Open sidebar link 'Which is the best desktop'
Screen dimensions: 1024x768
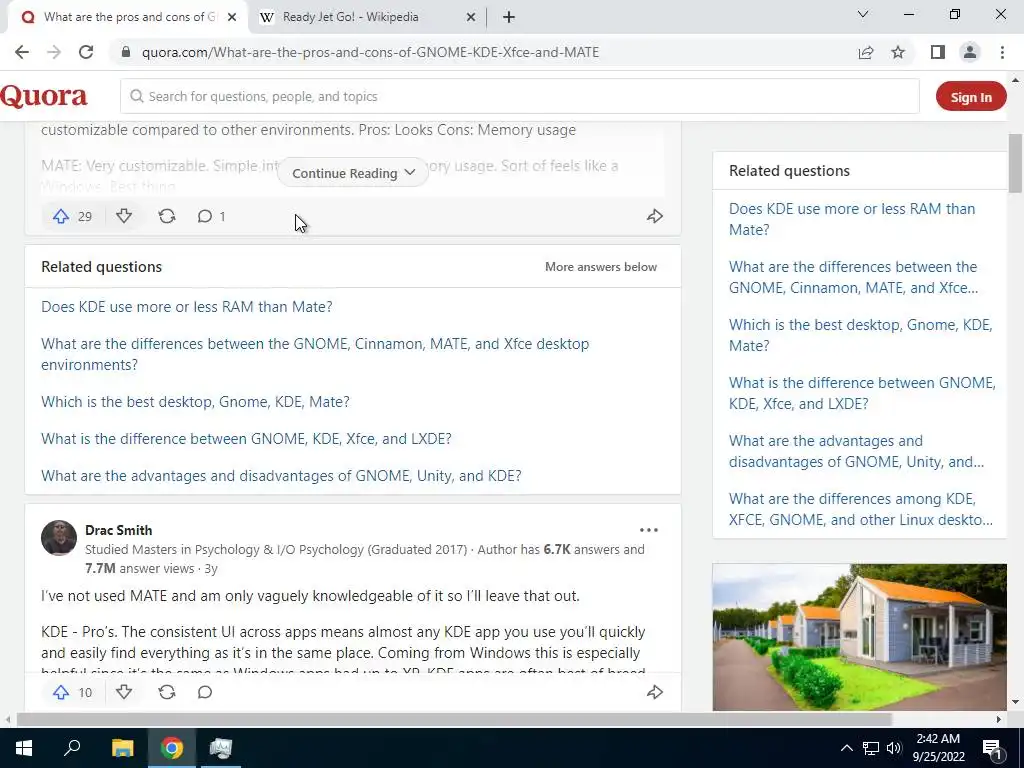tap(861, 336)
